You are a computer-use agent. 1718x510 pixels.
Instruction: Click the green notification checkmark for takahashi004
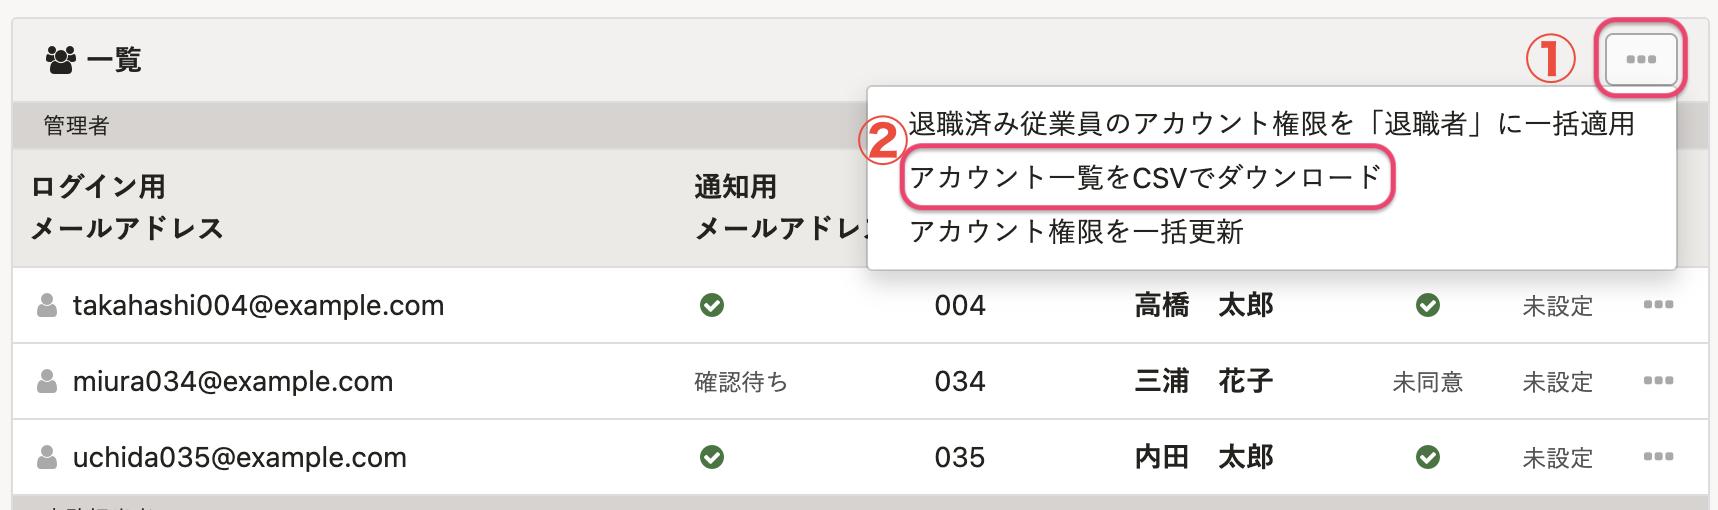coord(712,305)
